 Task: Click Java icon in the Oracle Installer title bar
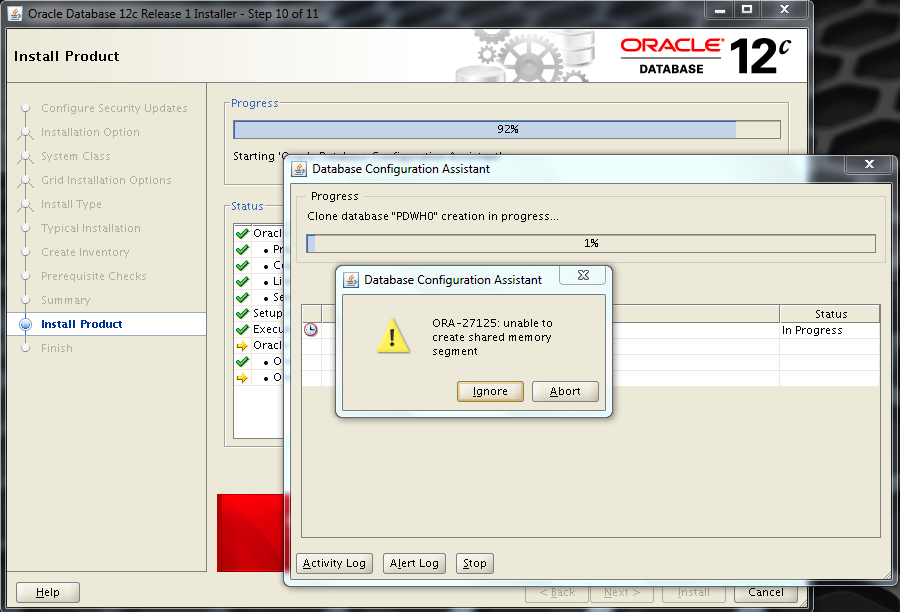click(x=15, y=13)
